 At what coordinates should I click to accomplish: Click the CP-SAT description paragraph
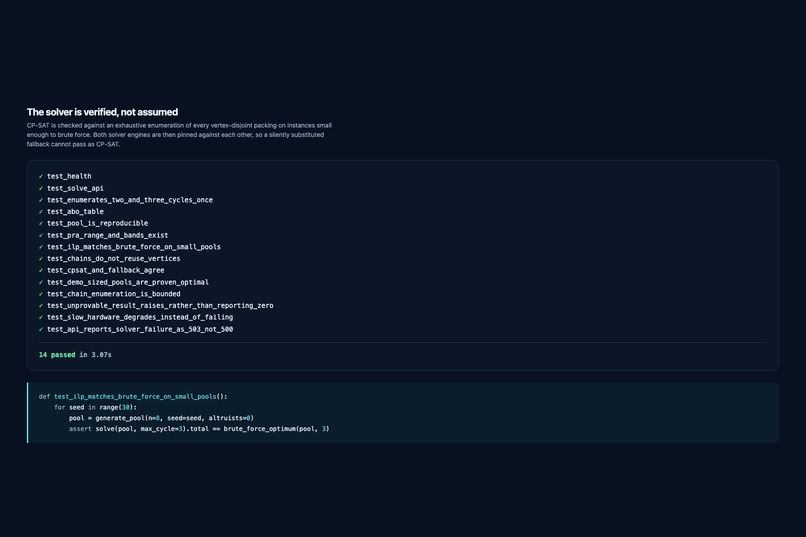(x=179, y=135)
